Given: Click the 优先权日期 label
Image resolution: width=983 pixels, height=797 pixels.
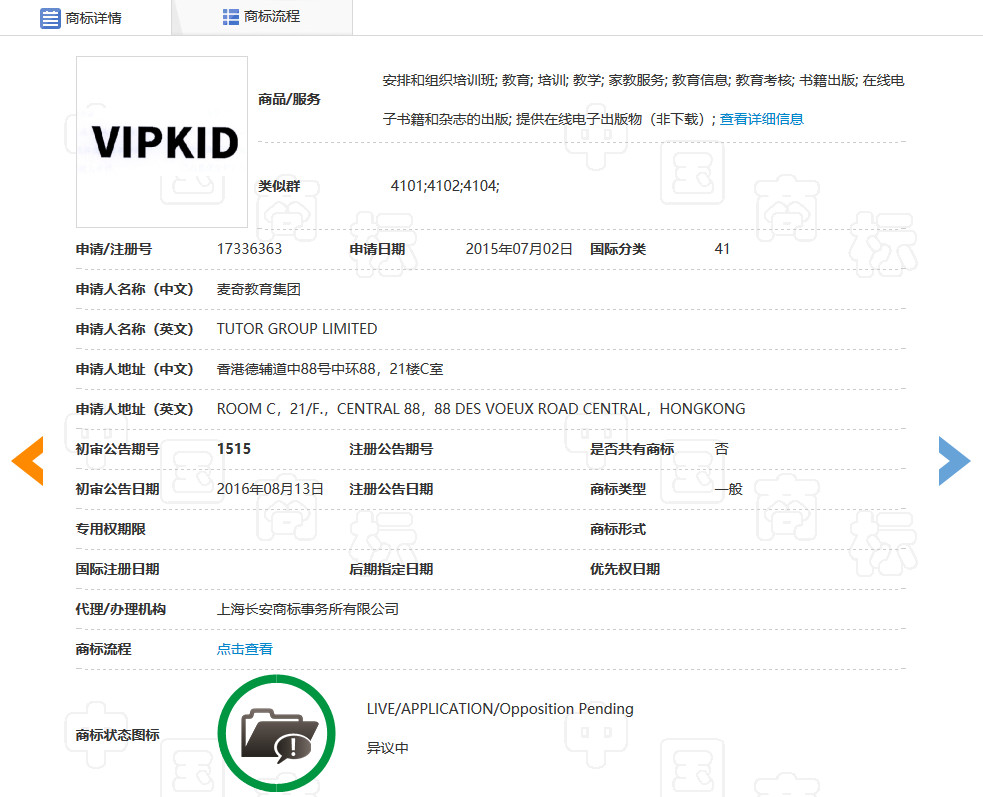Looking at the screenshot, I should point(624,569).
